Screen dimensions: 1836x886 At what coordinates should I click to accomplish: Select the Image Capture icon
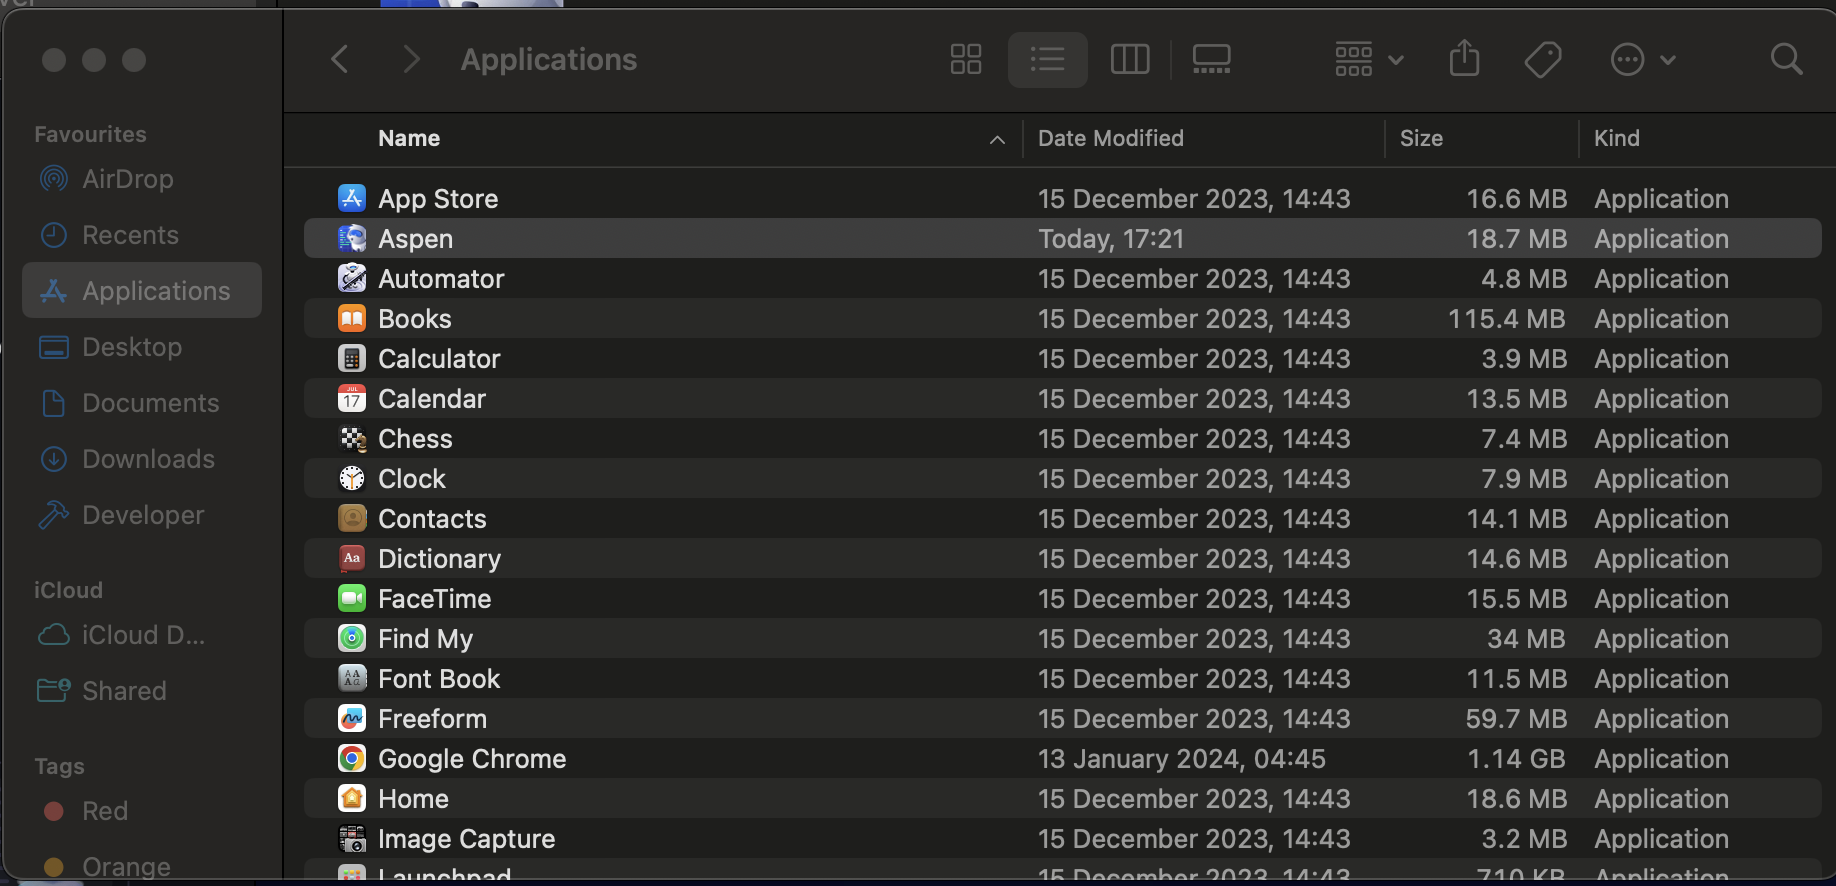coord(352,838)
